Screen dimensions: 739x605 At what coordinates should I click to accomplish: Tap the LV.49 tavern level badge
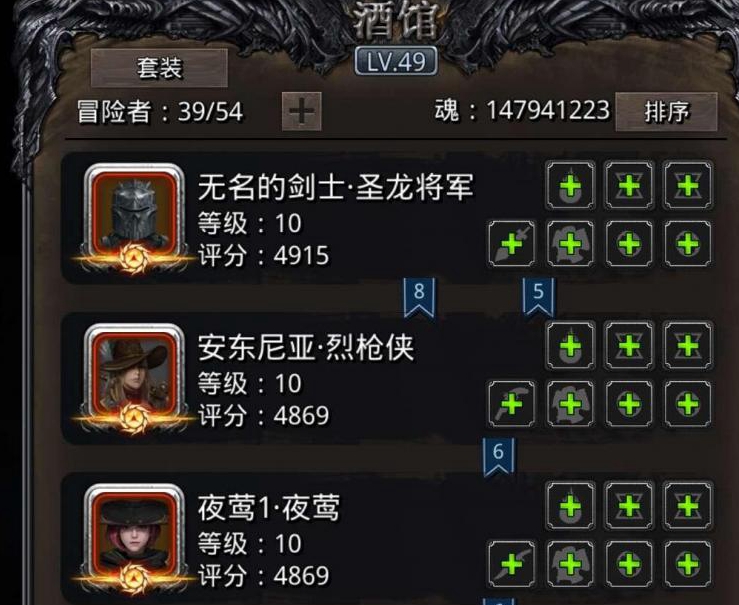[396, 61]
